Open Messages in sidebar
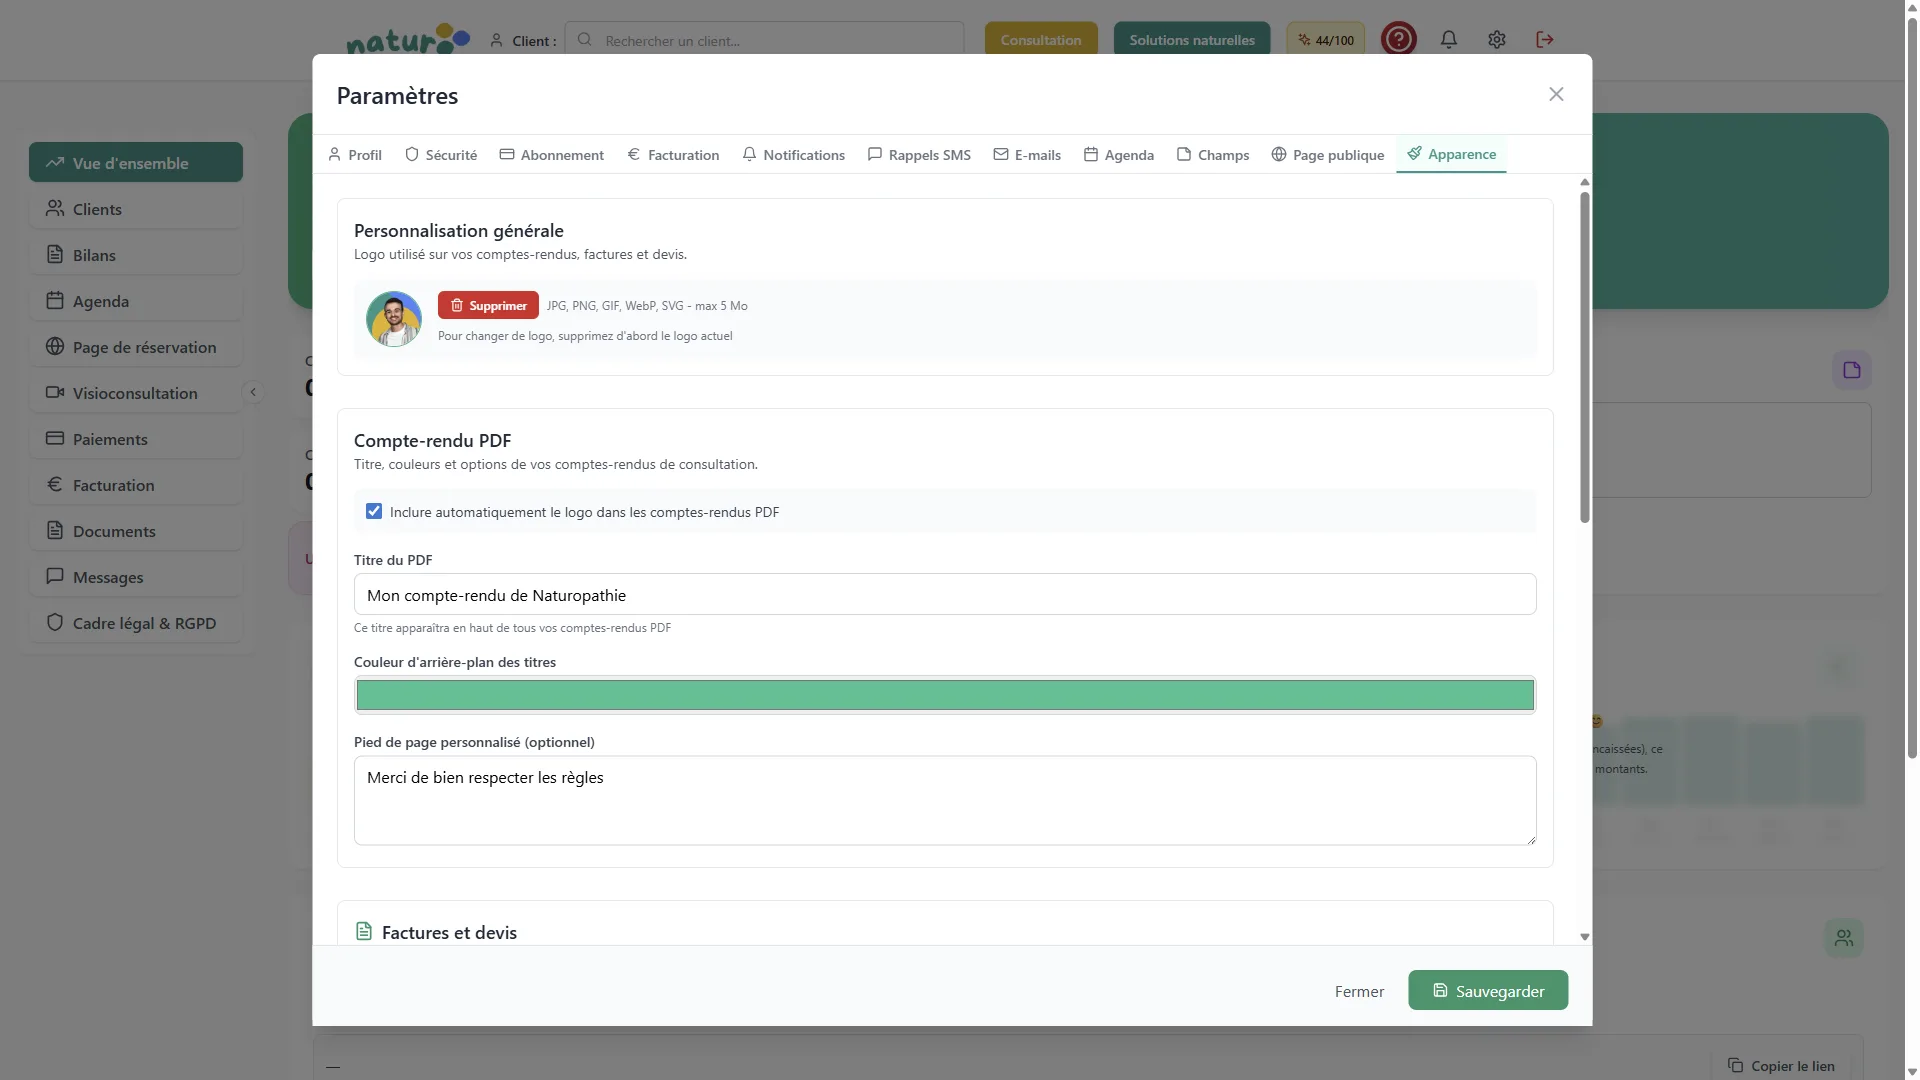The height and width of the screenshot is (1080, 1920). pyautogui.click(x=136, y=576)
